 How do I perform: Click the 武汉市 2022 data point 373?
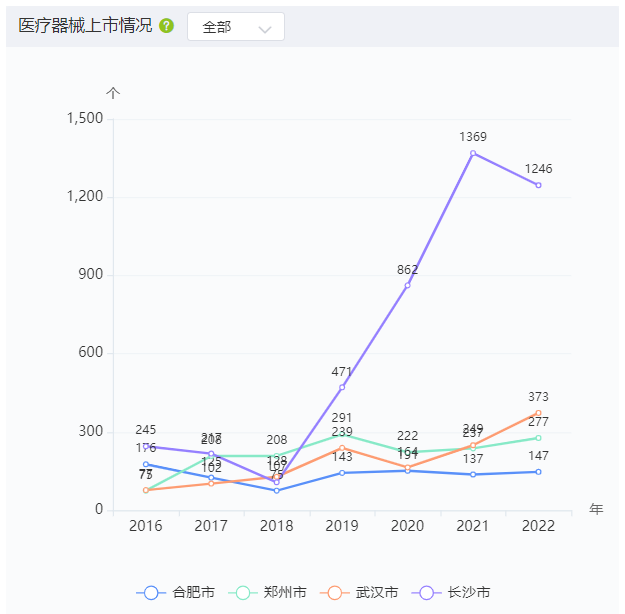pos(538,413)
